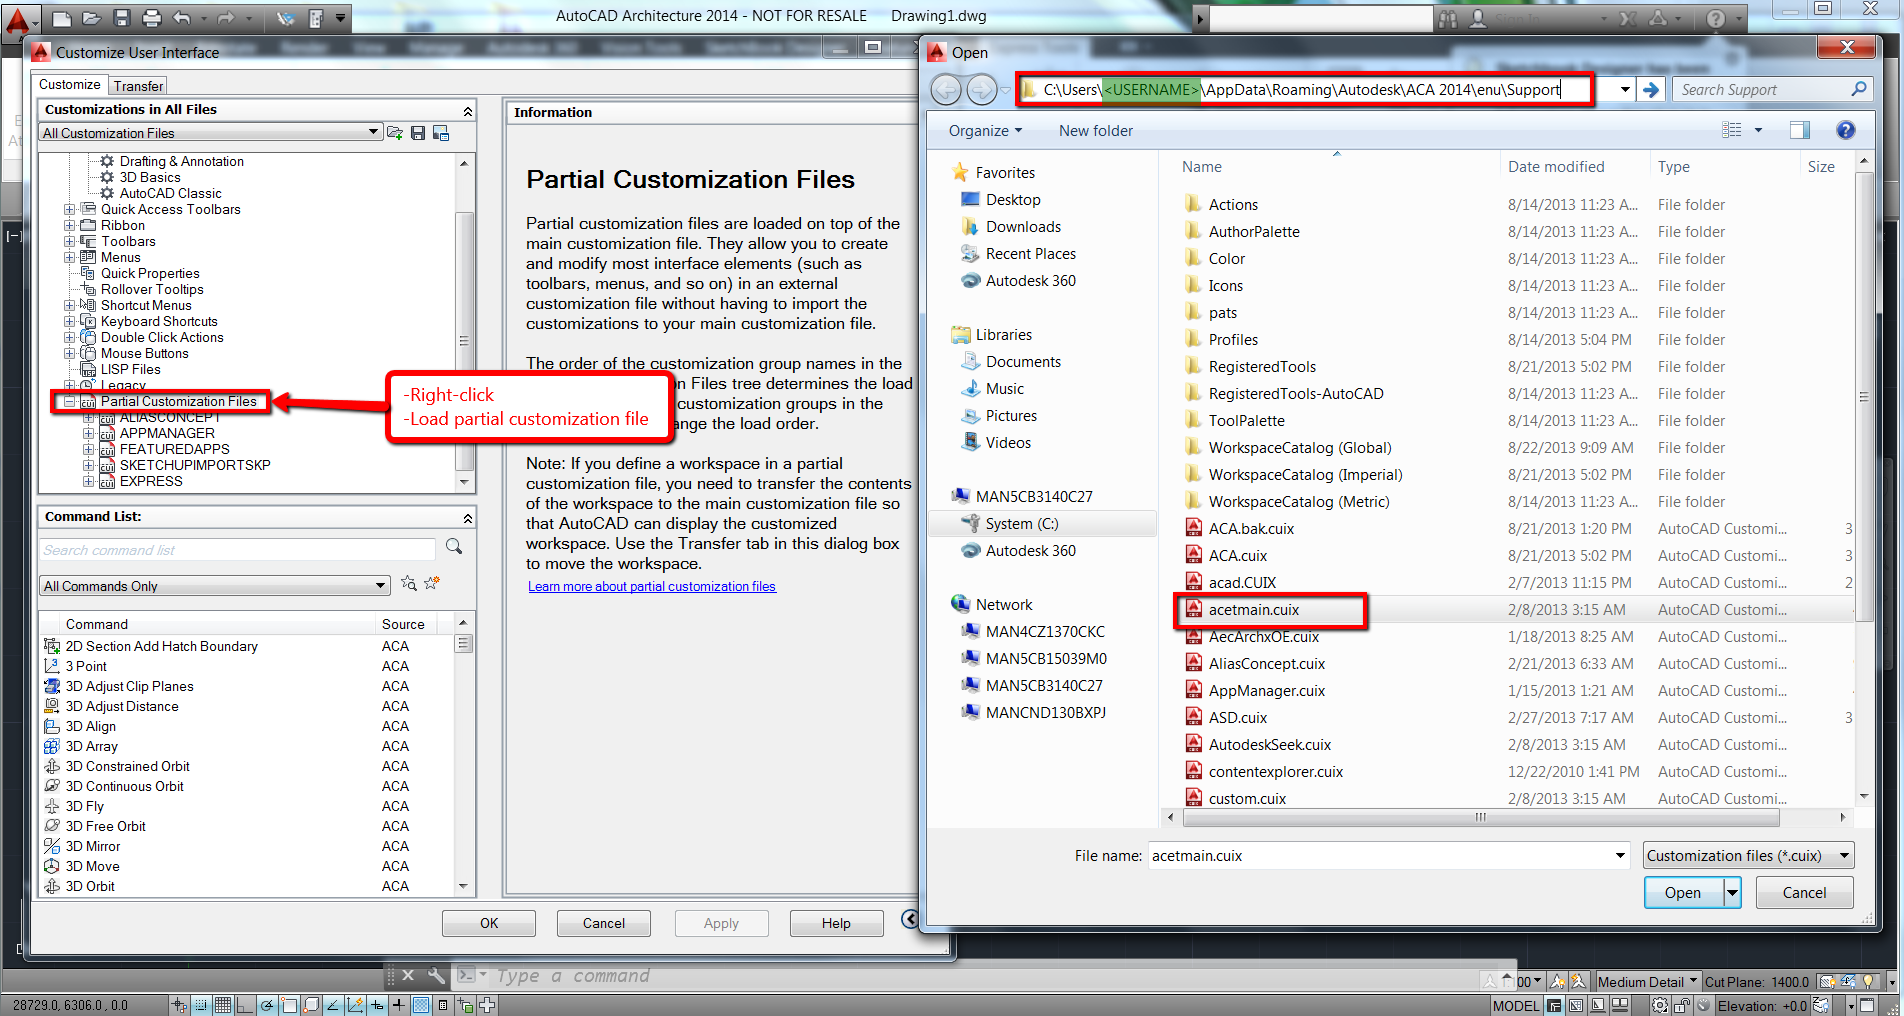
Task: Click the help question mark in Open dialog
Action: pyautogui.click(x=1846, y=130)
